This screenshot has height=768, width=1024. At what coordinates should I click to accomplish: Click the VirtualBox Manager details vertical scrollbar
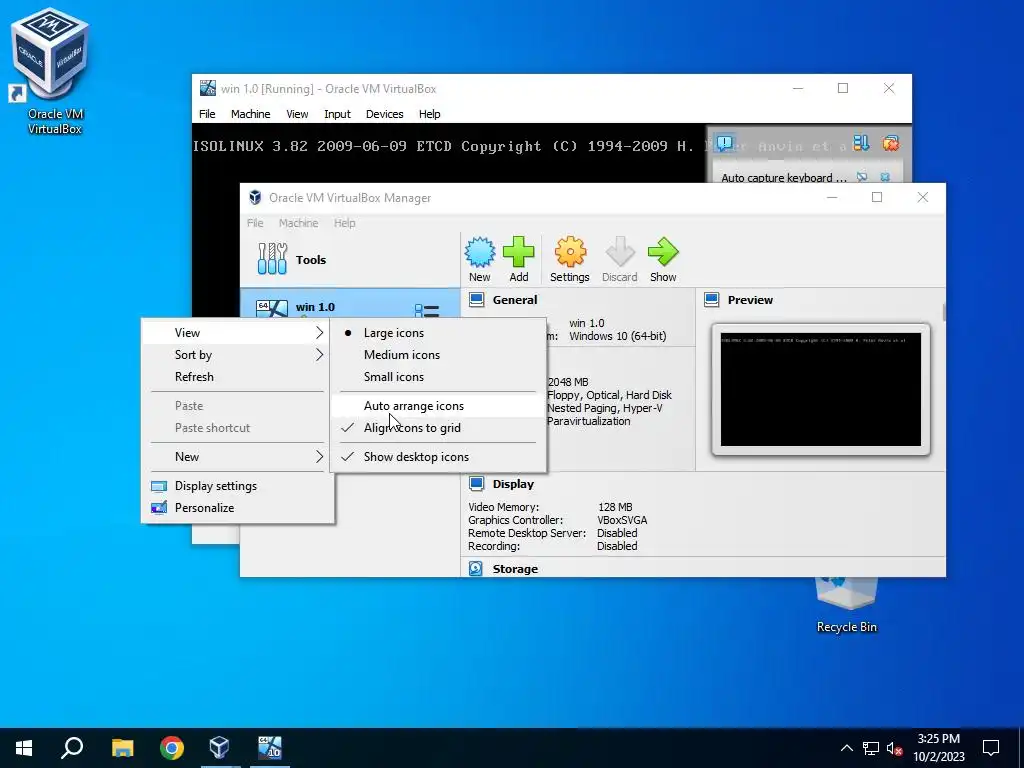pyautogui.click(x=944, y=312)
